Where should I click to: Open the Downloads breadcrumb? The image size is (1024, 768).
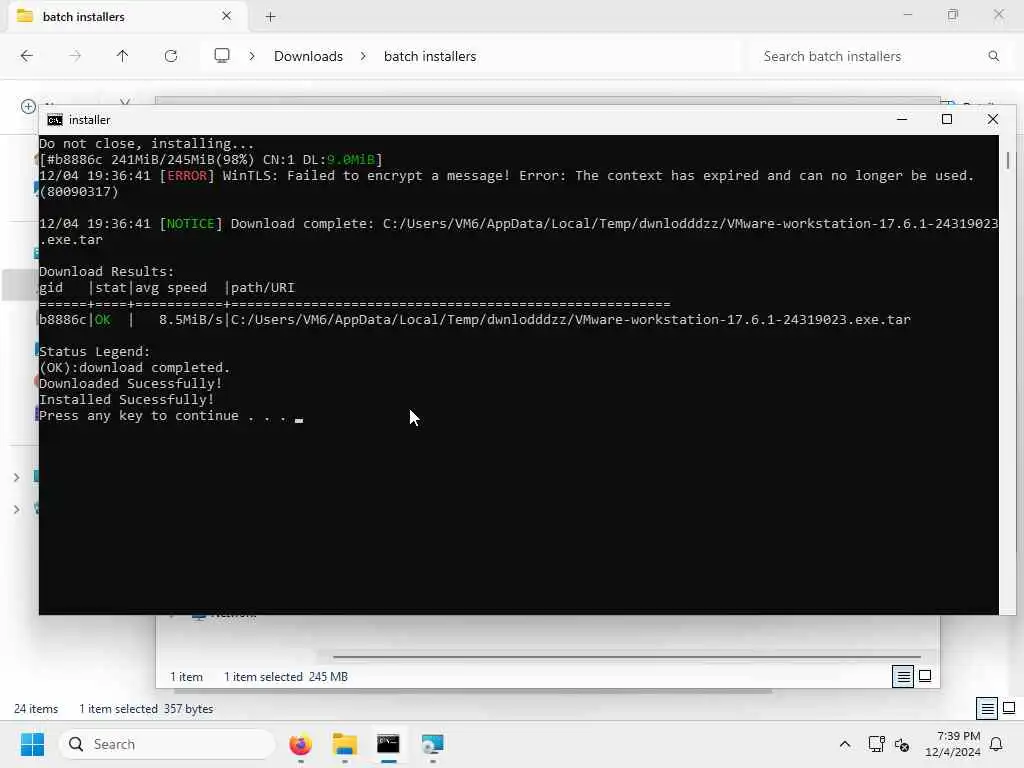308,56
